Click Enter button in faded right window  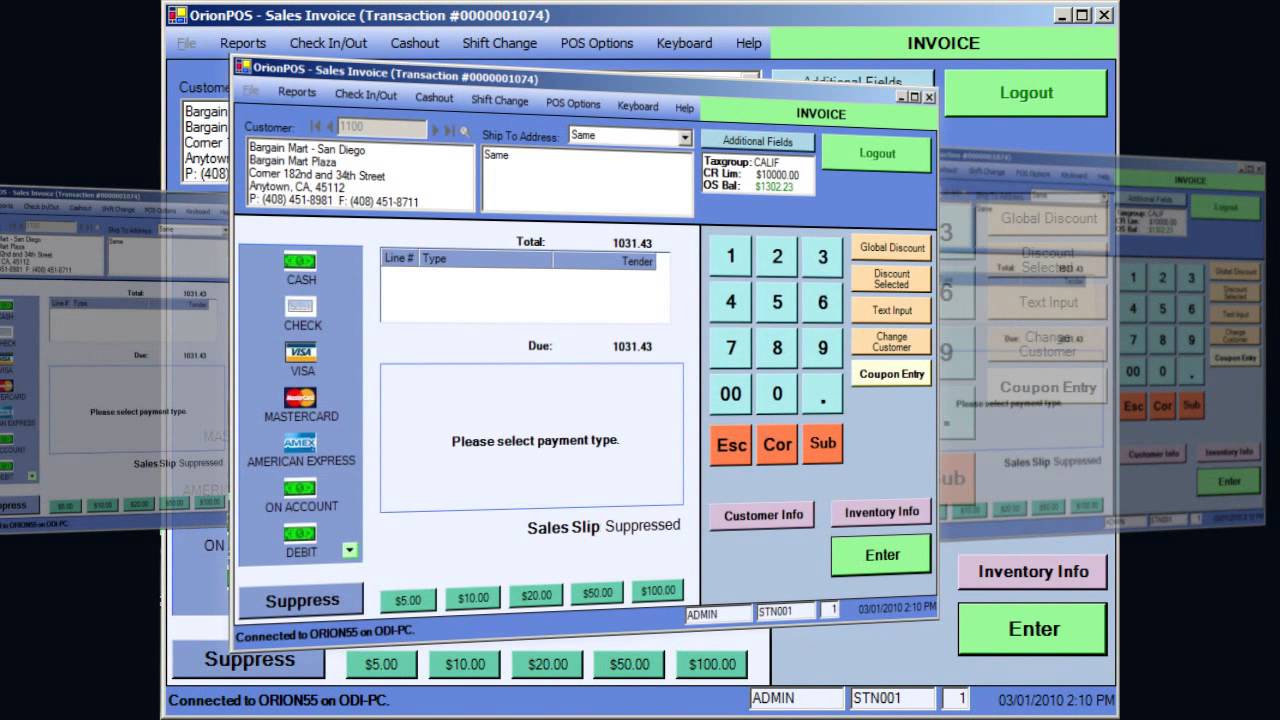point(1229,481)
